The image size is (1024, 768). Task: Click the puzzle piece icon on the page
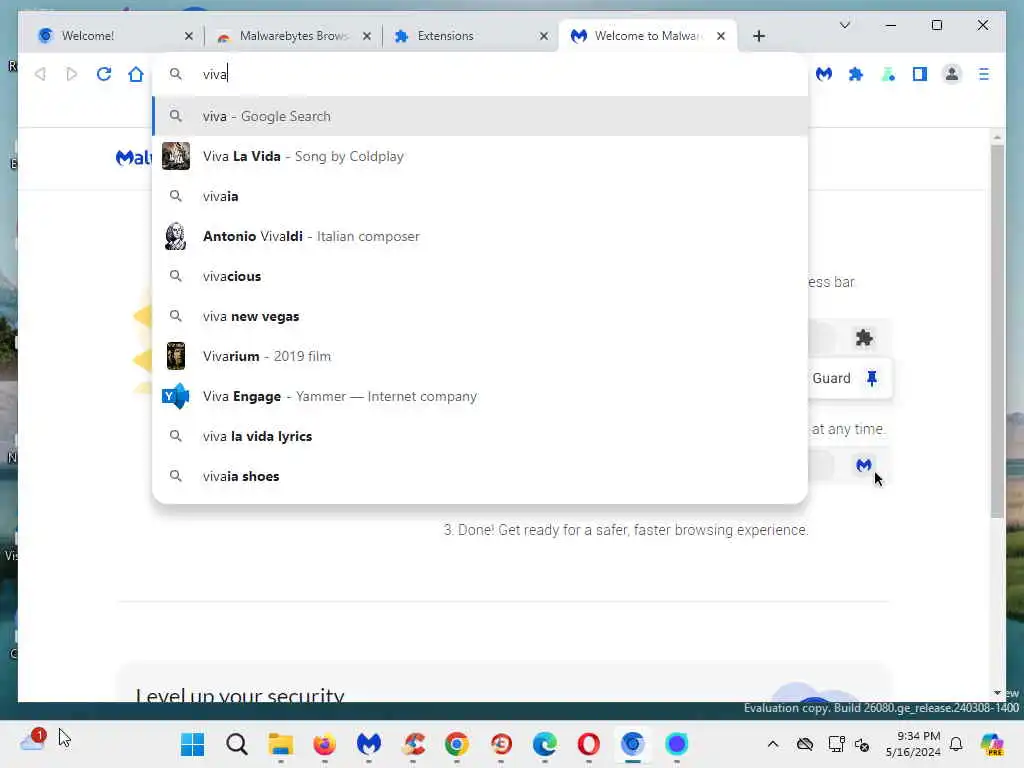[864, 338]
